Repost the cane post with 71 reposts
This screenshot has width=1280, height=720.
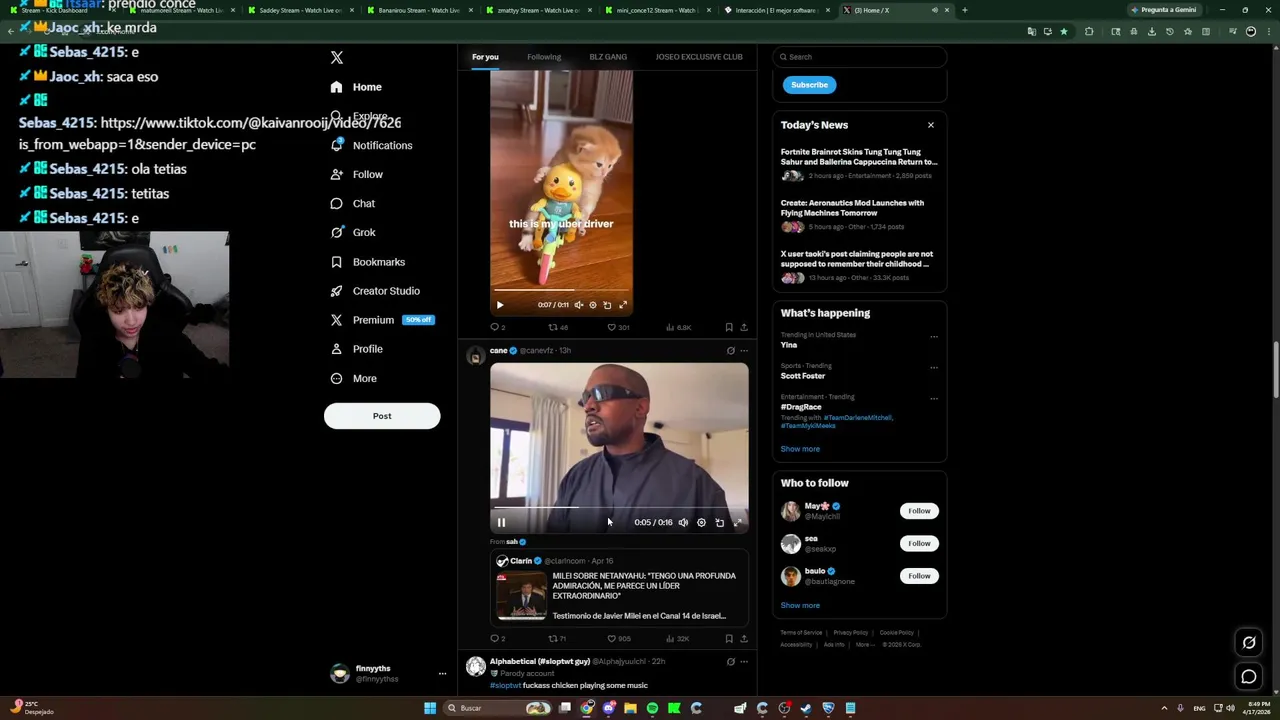(558, 638)
